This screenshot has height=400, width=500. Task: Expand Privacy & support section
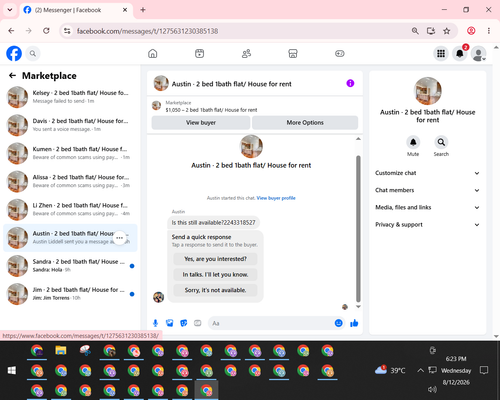[x=428, y=225]
